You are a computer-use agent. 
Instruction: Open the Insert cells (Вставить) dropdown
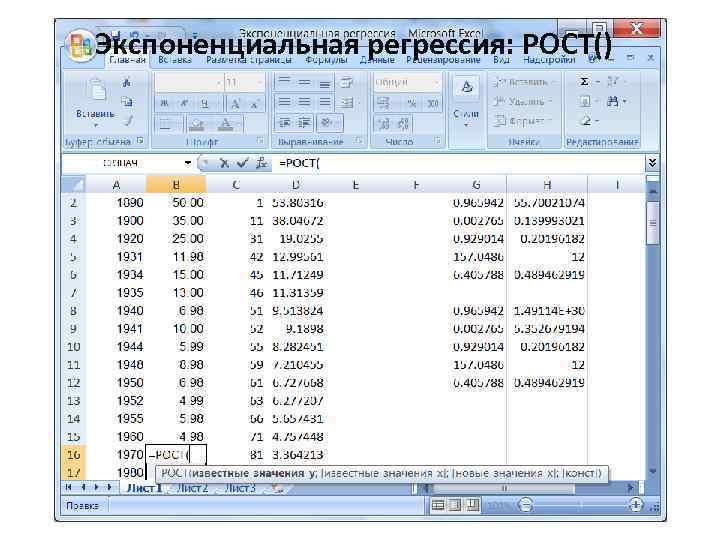coord(525,82)
